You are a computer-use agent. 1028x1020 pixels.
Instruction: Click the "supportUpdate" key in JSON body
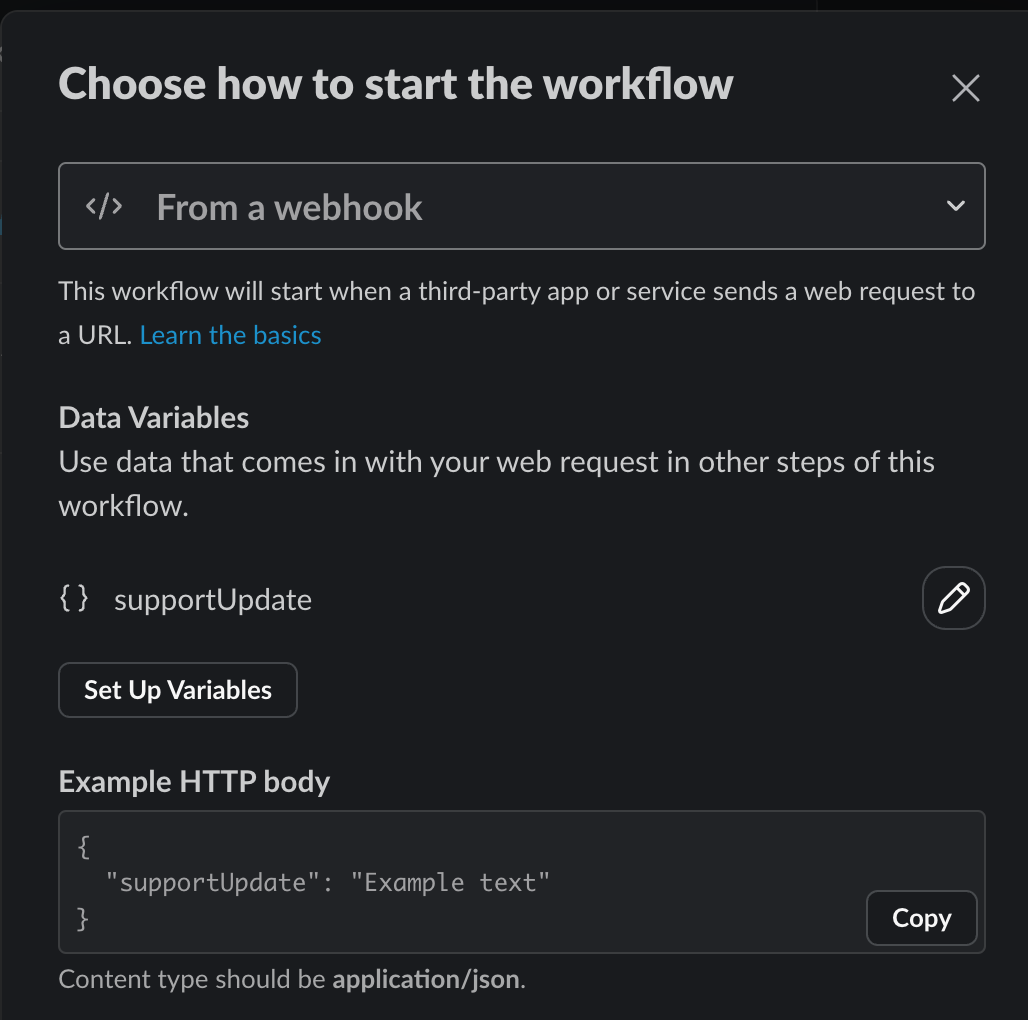(x=212, y=883)
